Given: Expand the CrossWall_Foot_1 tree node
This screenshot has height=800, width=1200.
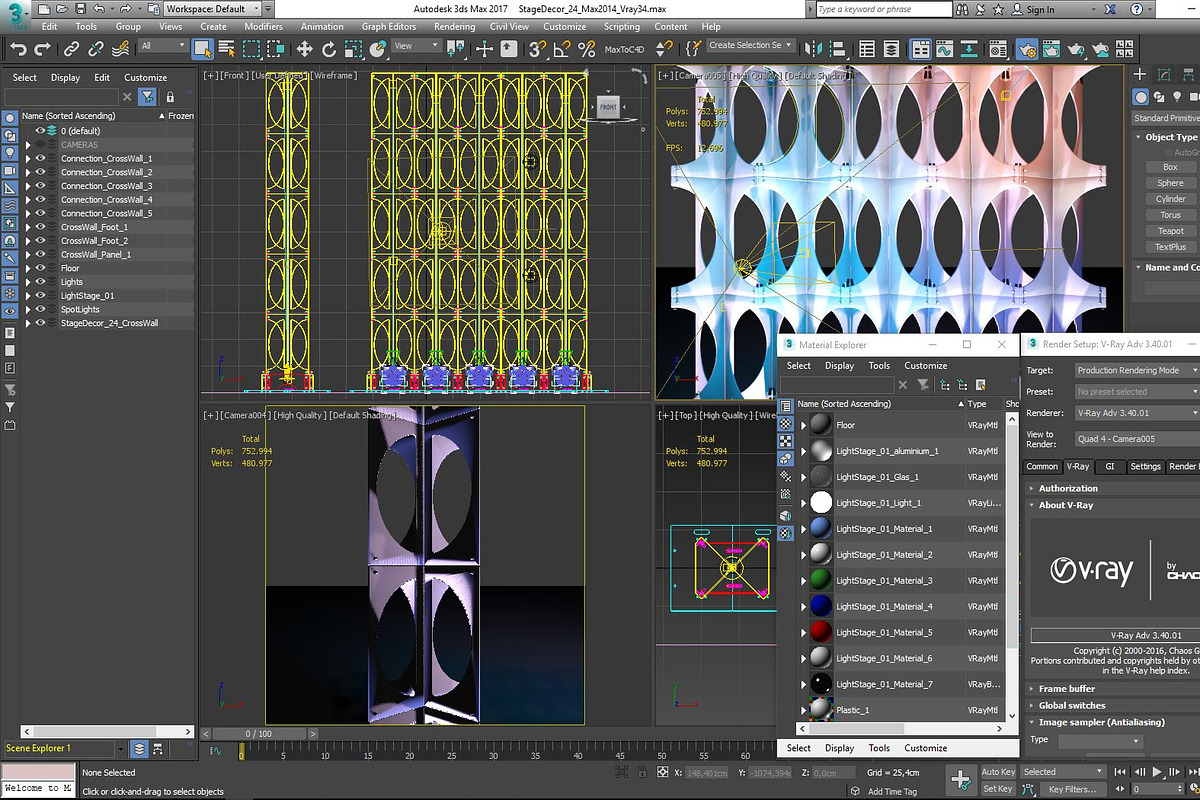Looking at the screenshot, I should coord(28,227).
